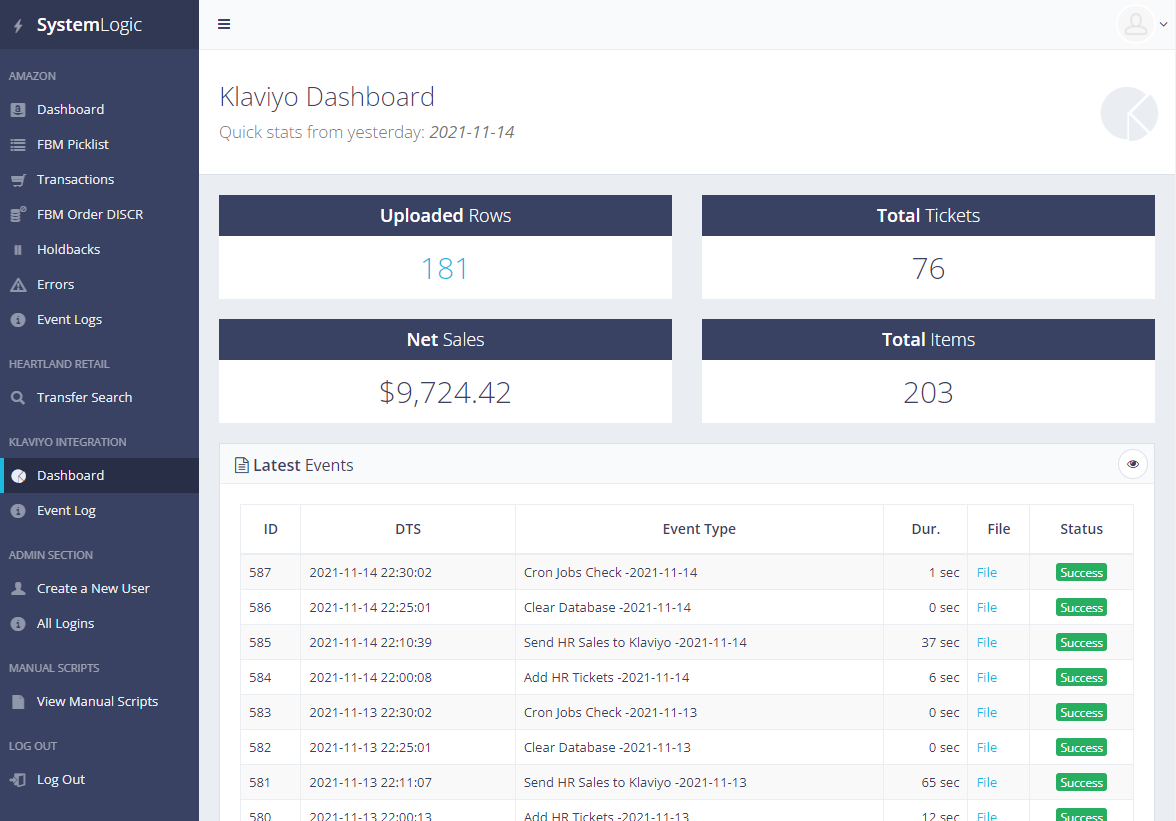Open FBM Picklist list icon
The width and height of the screenshot is (1176, 821).
pos(18,145)
